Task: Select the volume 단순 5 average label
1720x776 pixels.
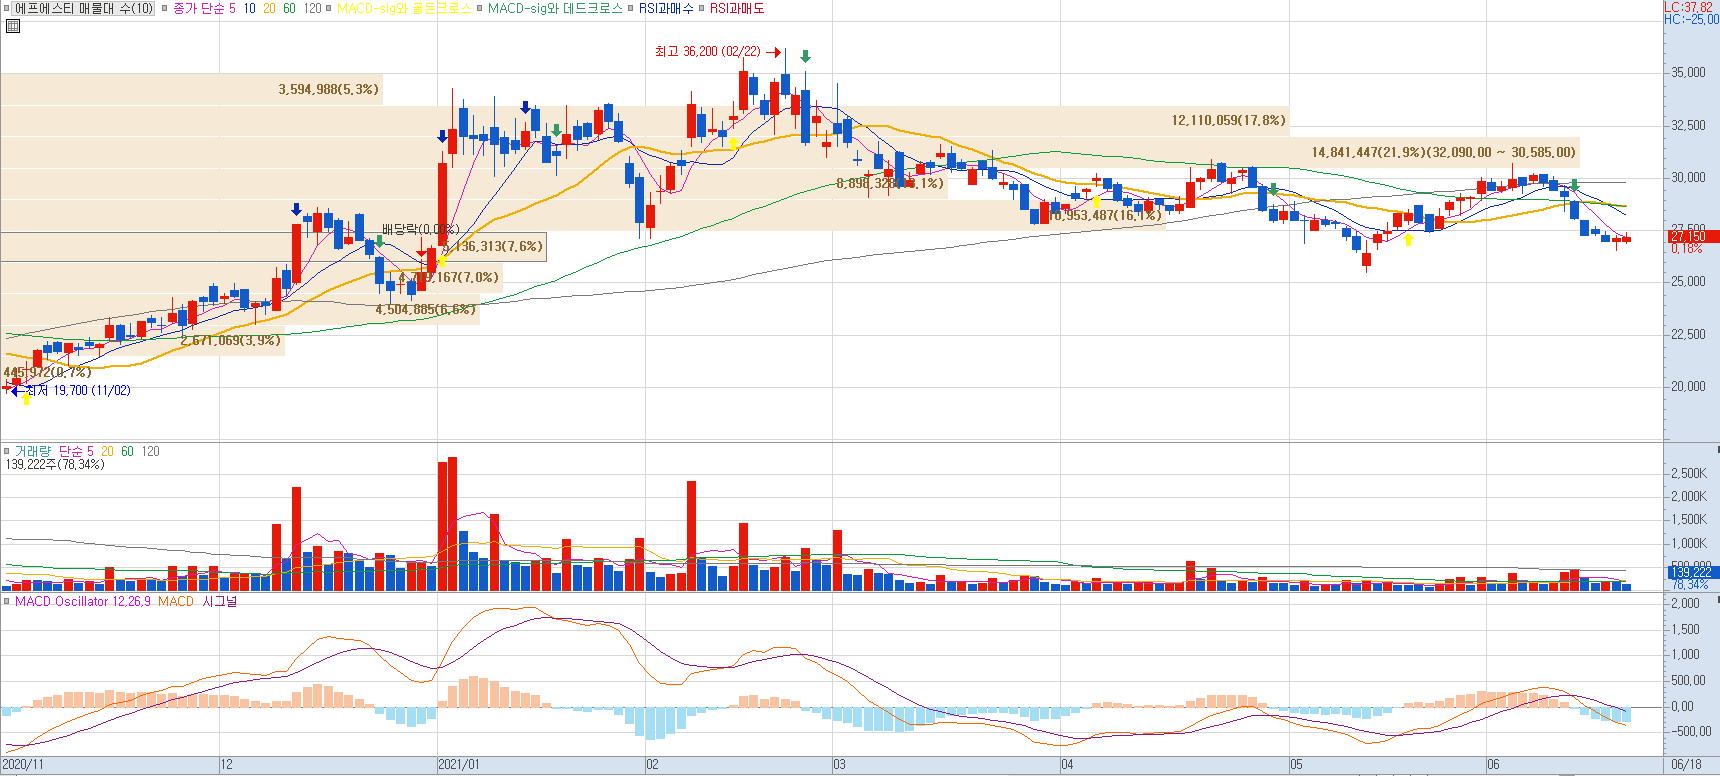Action: pyautogui.click(x=76, y=451)
